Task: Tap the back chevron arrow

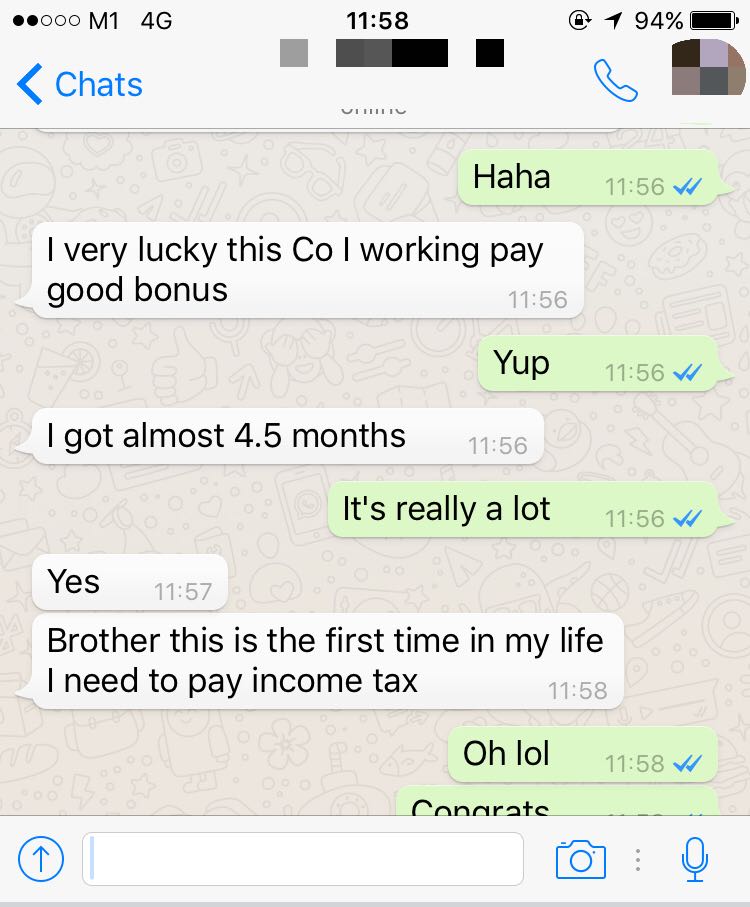Action: point(29,84)
